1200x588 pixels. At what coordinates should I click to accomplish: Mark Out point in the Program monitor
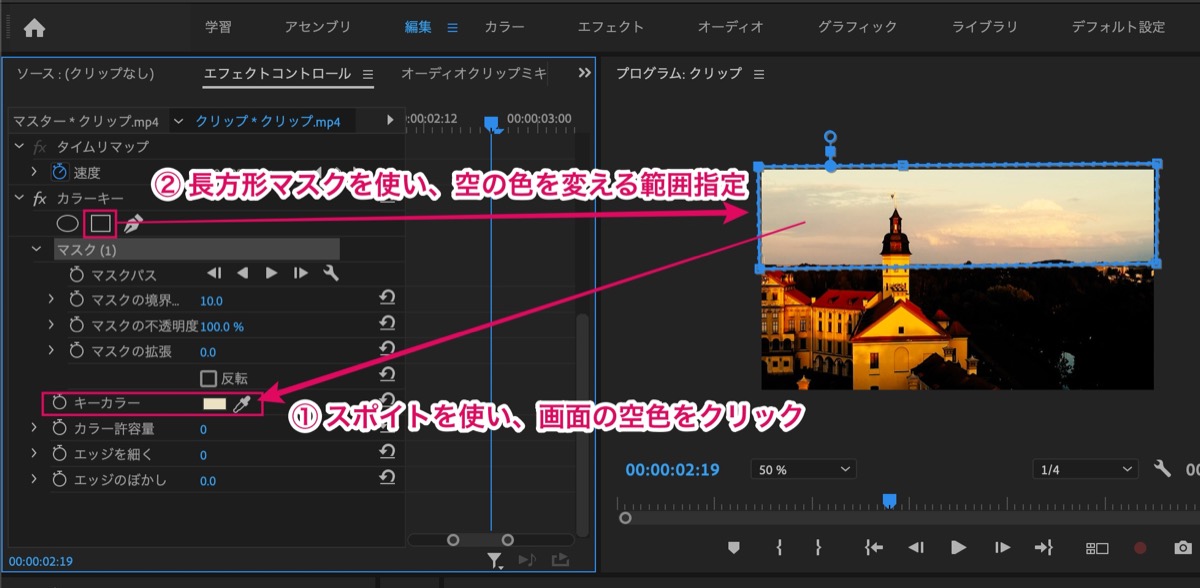pyautogui.click(x=818, y=547)
